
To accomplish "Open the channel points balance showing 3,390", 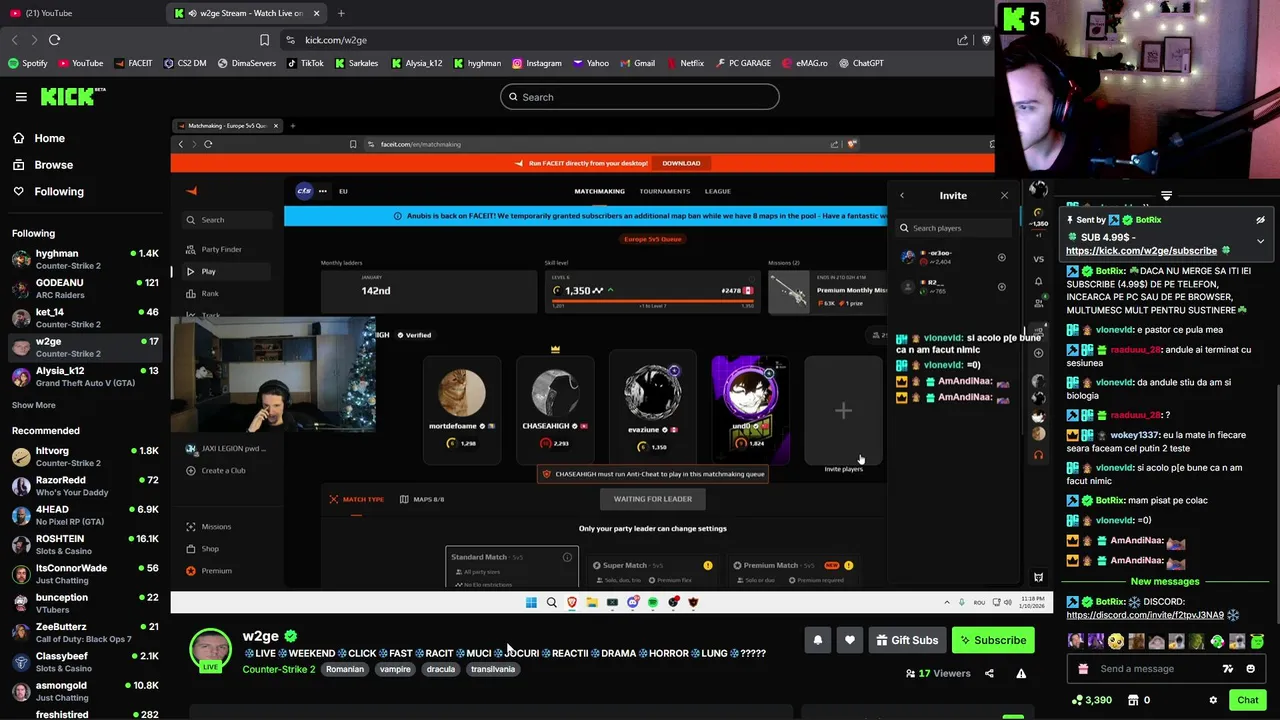I will (1091, 700).
